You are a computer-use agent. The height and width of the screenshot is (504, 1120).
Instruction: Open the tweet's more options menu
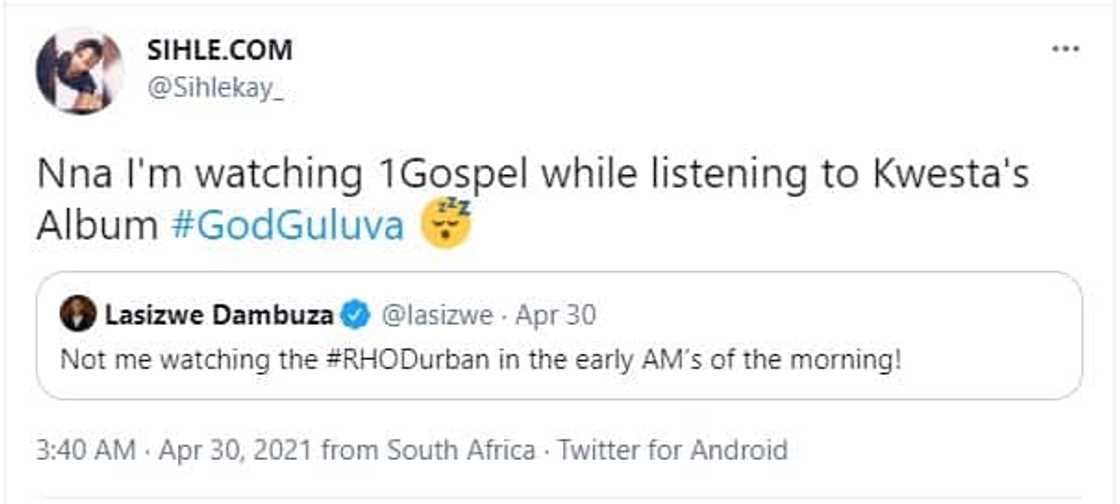1066,49
